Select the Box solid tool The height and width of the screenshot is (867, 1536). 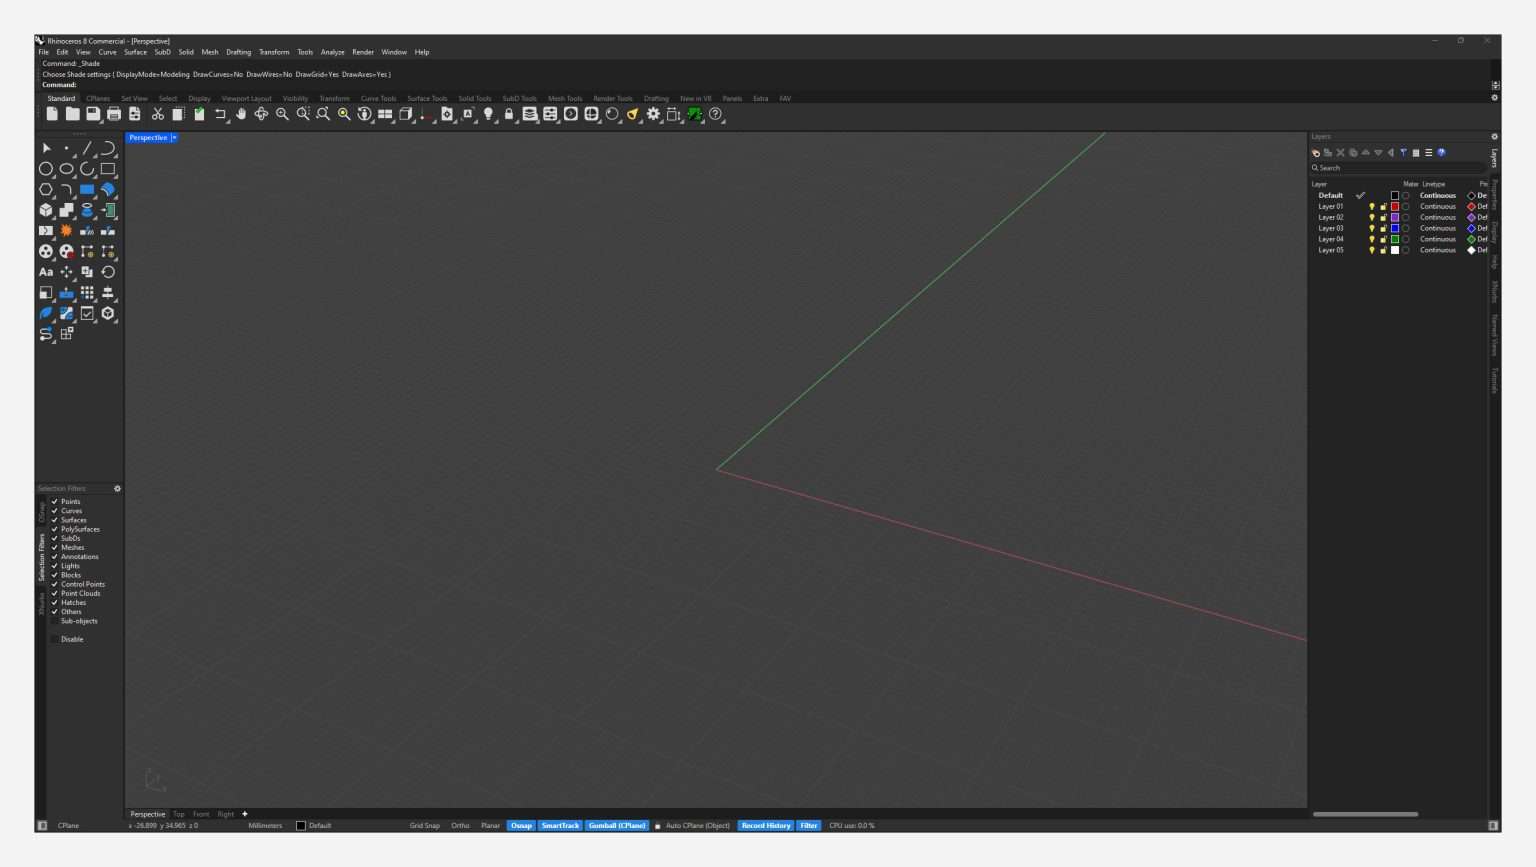46,210
